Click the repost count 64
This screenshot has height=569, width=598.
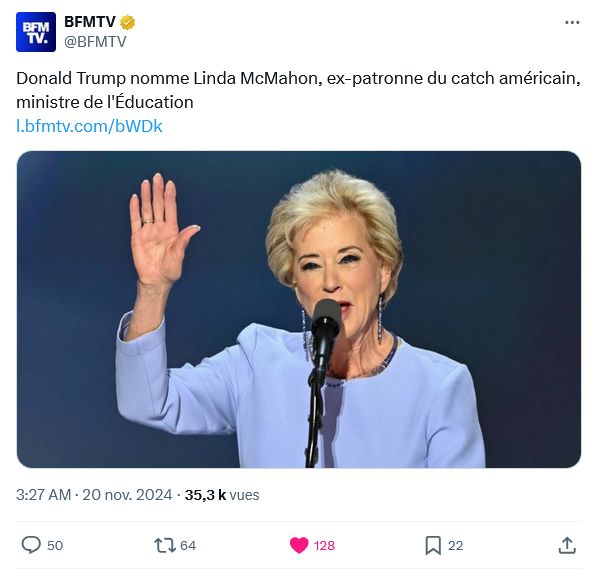[x=188, y=545]
